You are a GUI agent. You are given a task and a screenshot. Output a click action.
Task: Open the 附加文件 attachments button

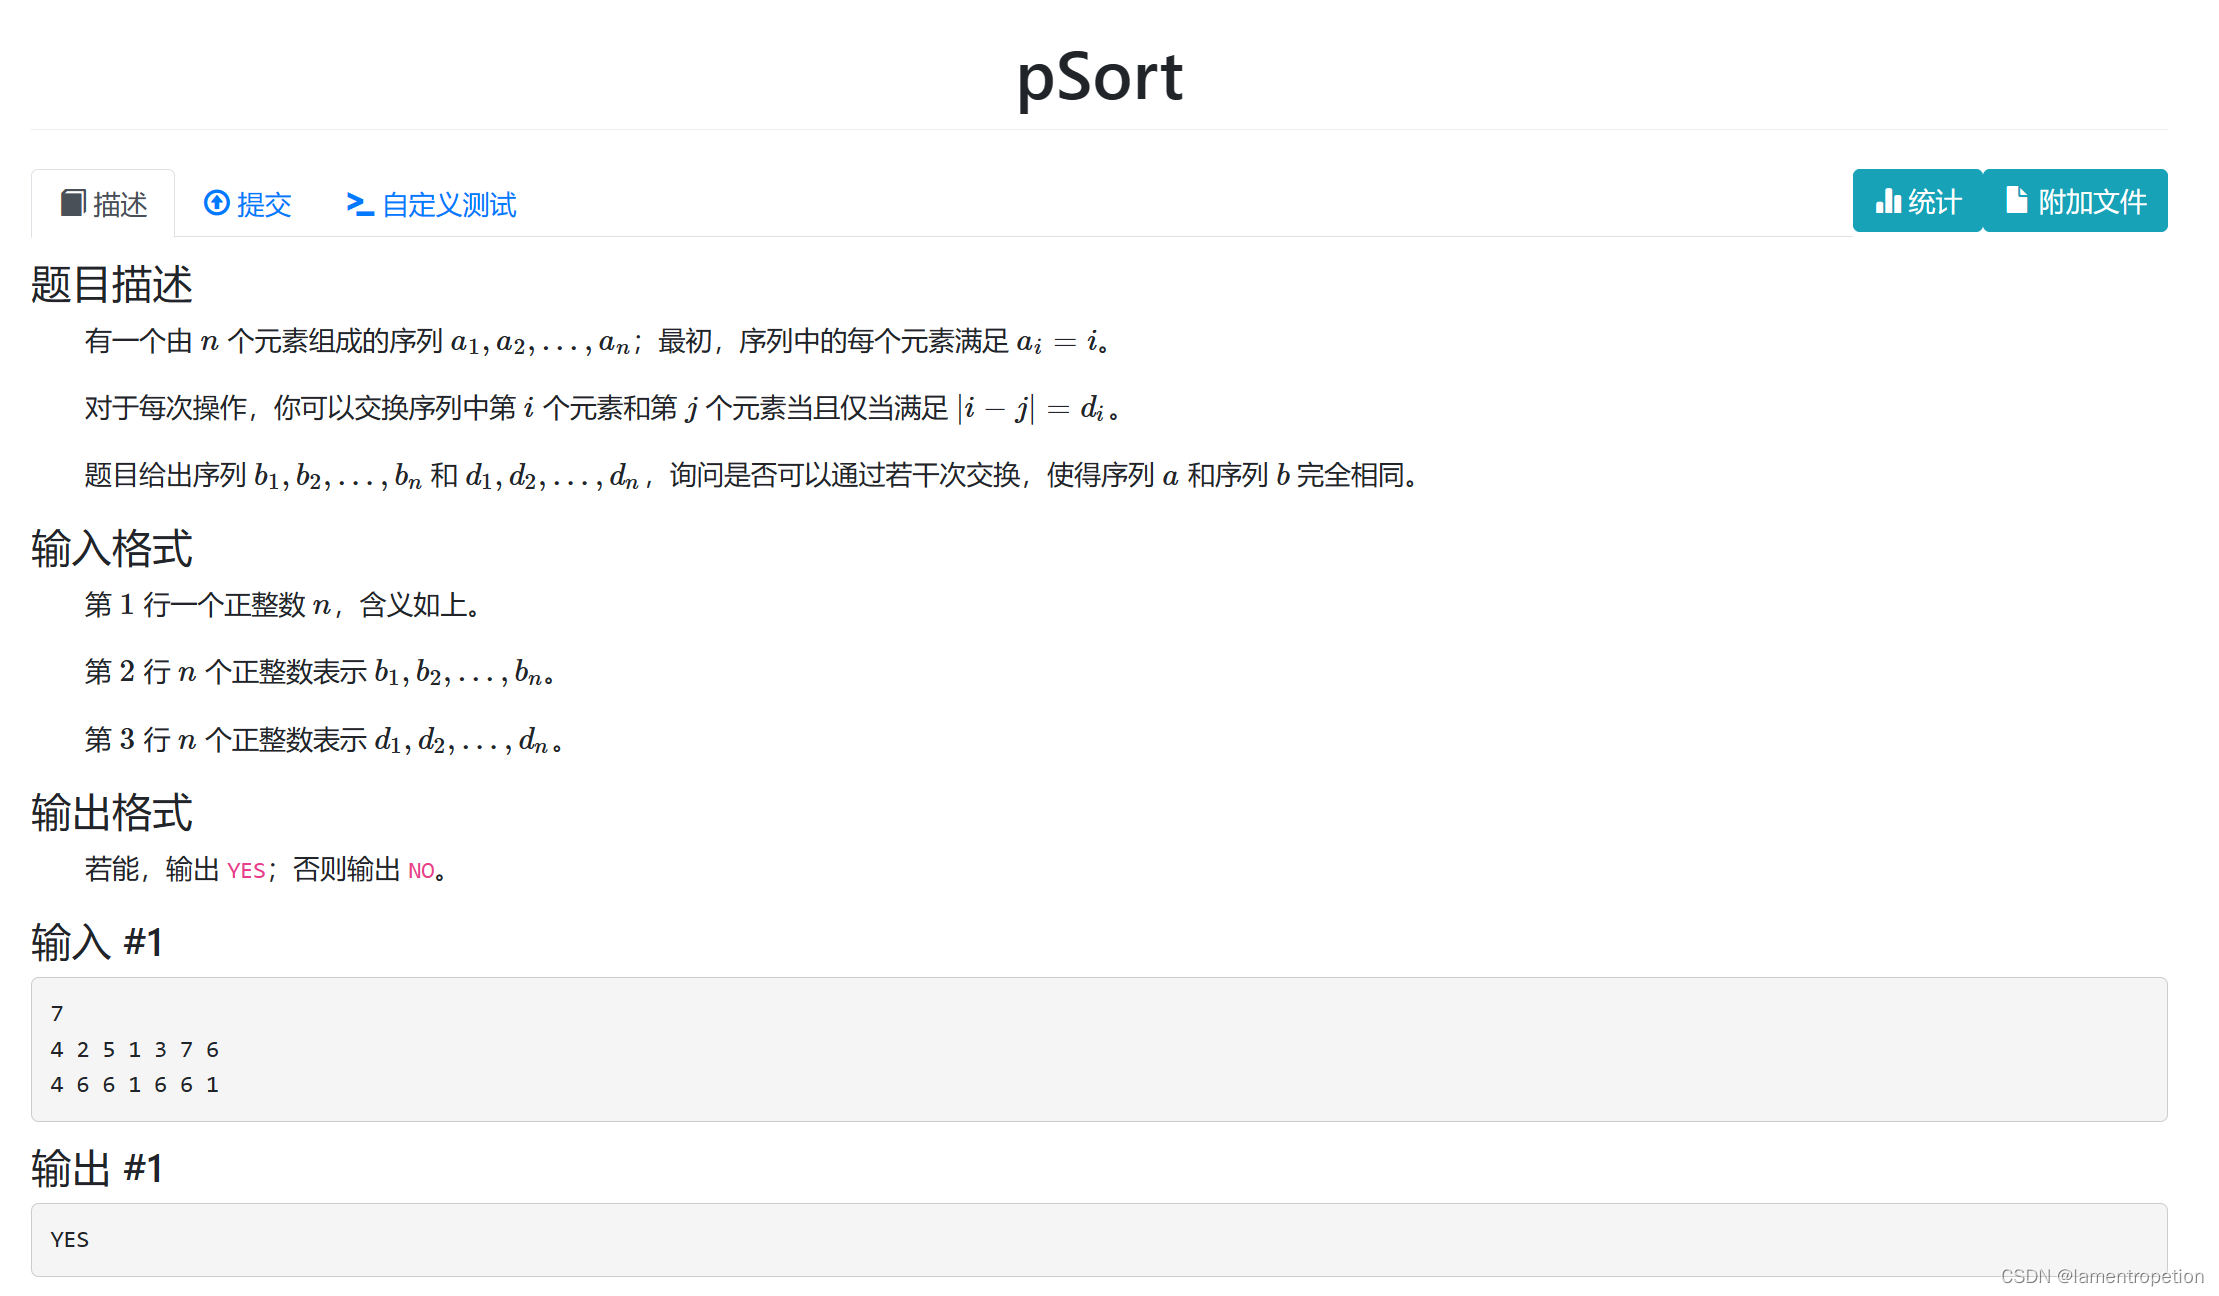2075,200
